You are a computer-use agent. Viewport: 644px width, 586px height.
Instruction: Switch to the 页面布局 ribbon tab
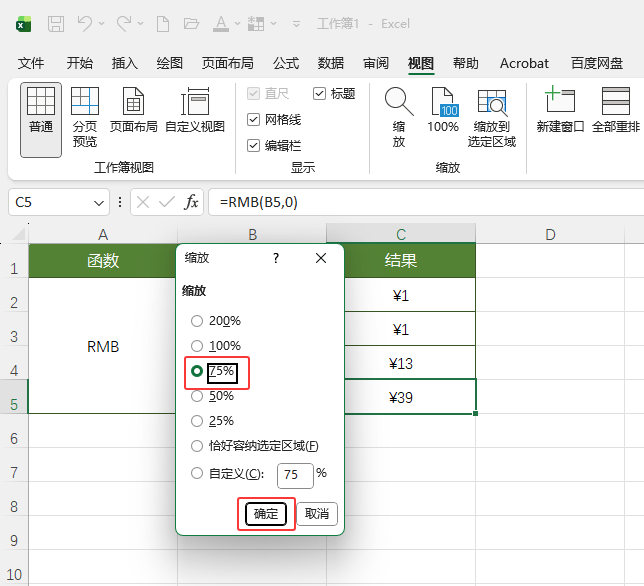coord(228,63)
